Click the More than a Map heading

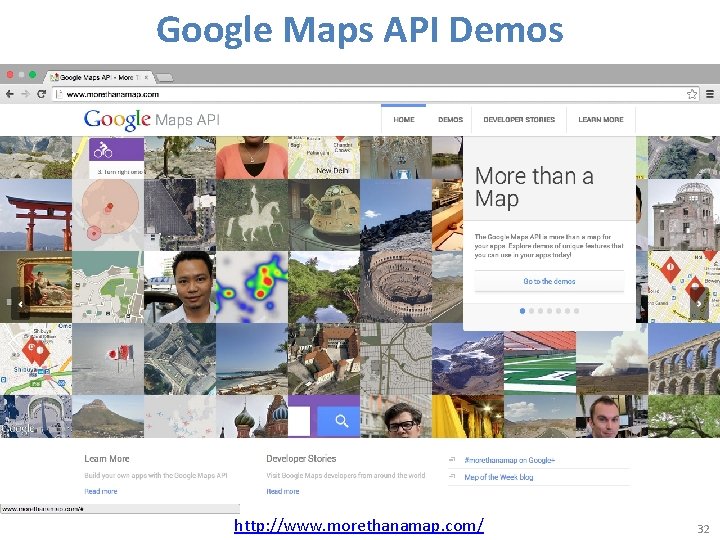tap(534, 187)
